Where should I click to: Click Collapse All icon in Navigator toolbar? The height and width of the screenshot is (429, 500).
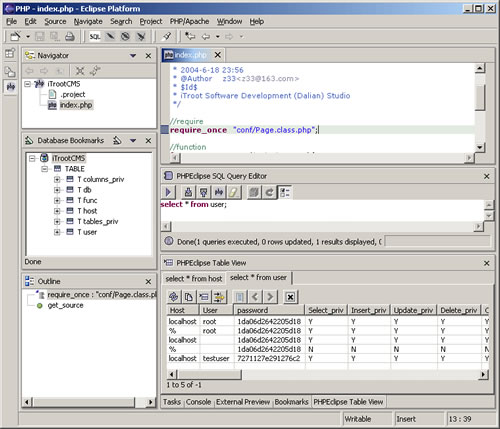tap(80, 71)
